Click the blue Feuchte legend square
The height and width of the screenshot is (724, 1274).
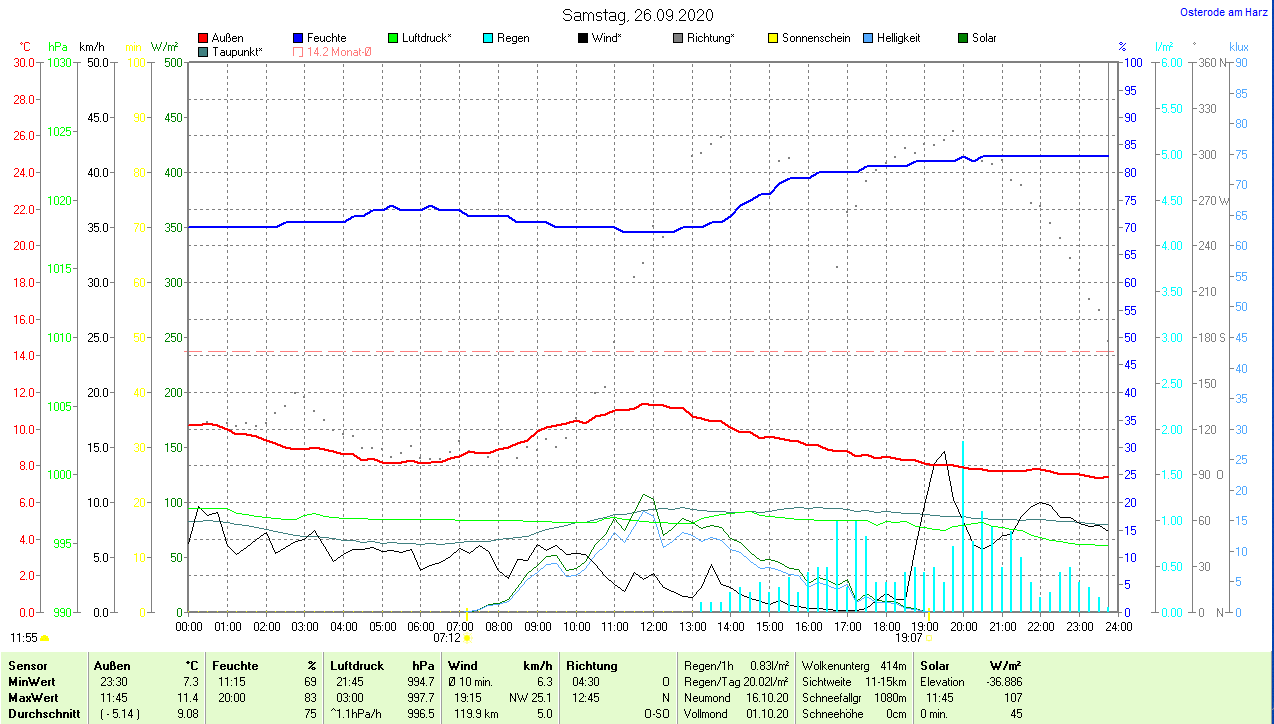299,39
